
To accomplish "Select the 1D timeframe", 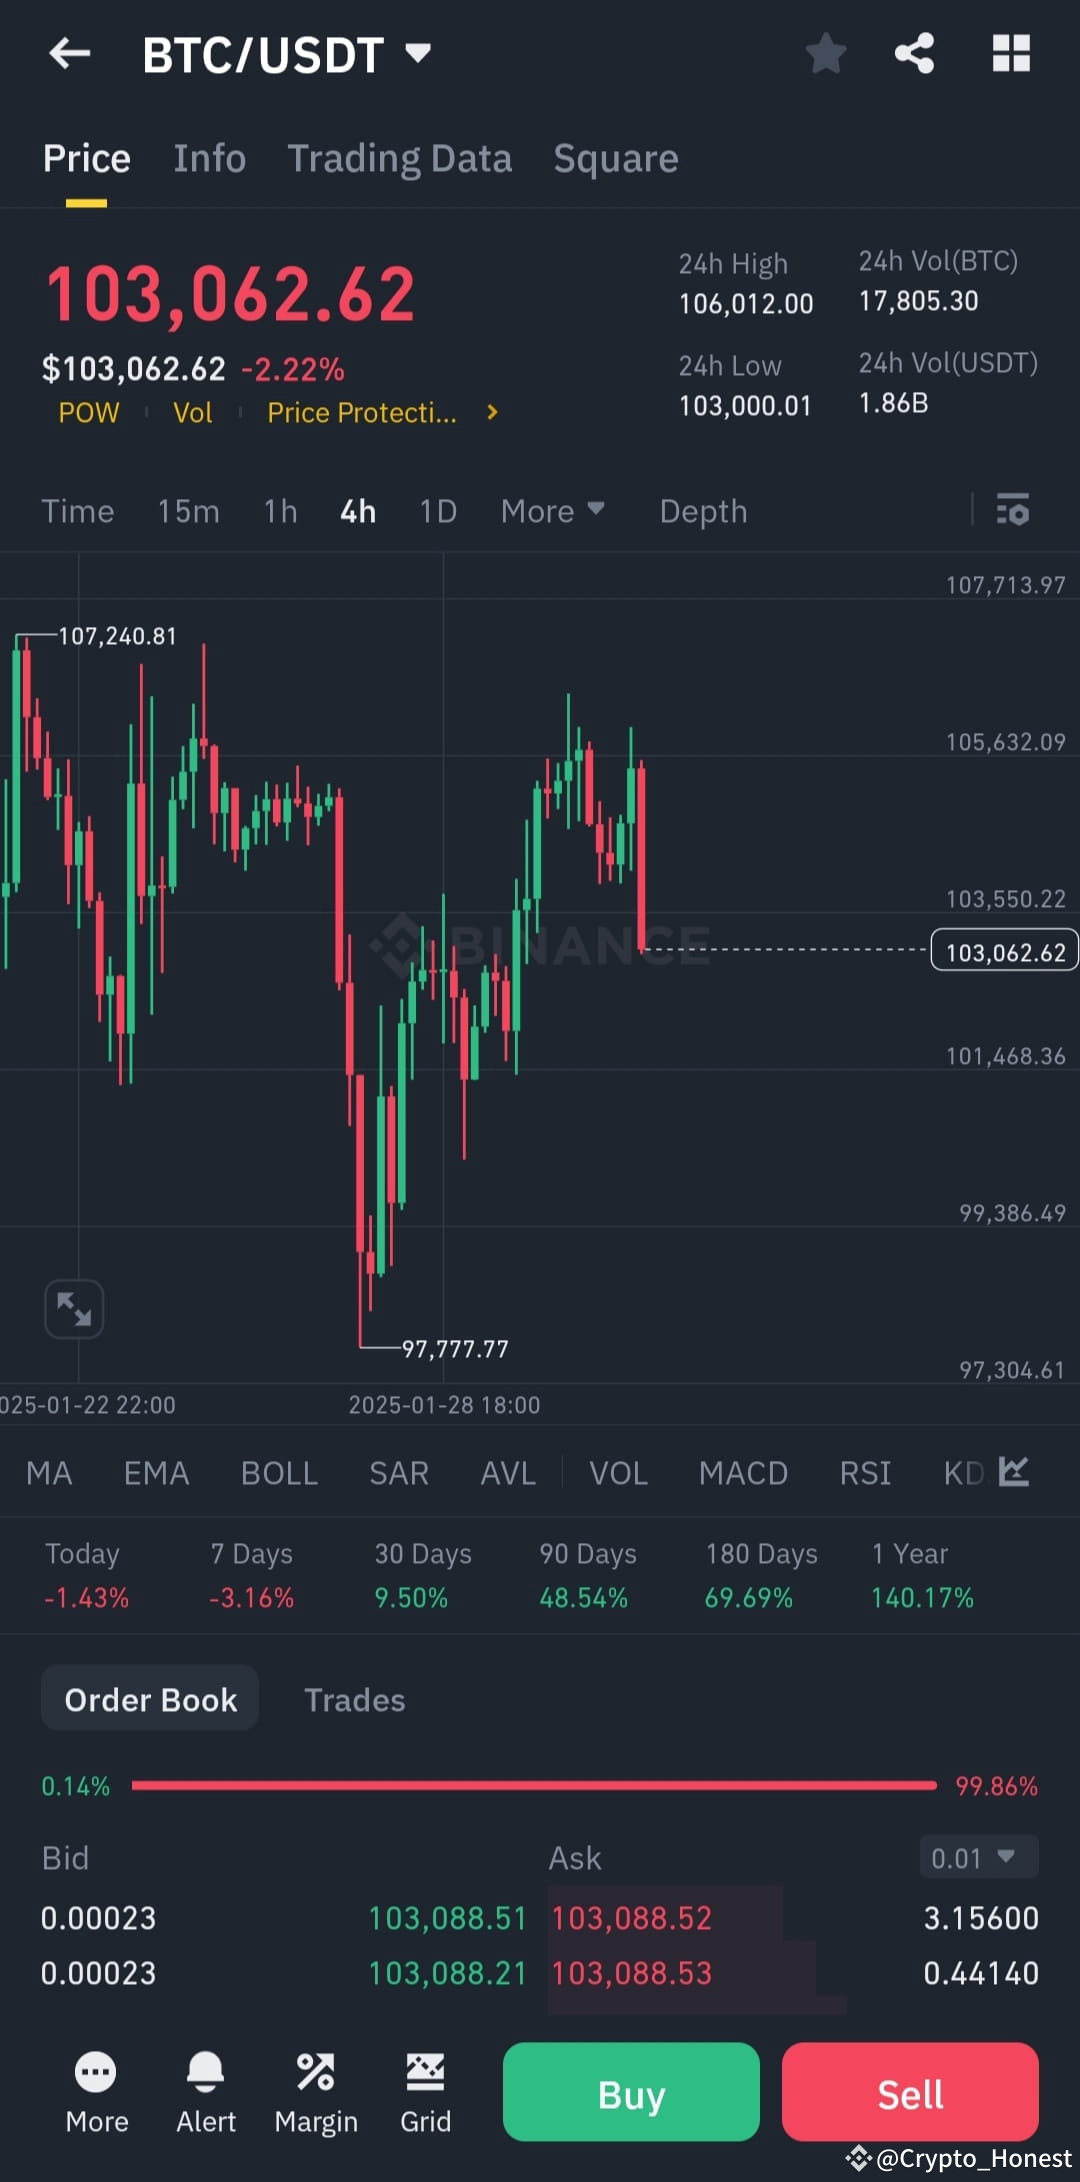I will point(437,511).
